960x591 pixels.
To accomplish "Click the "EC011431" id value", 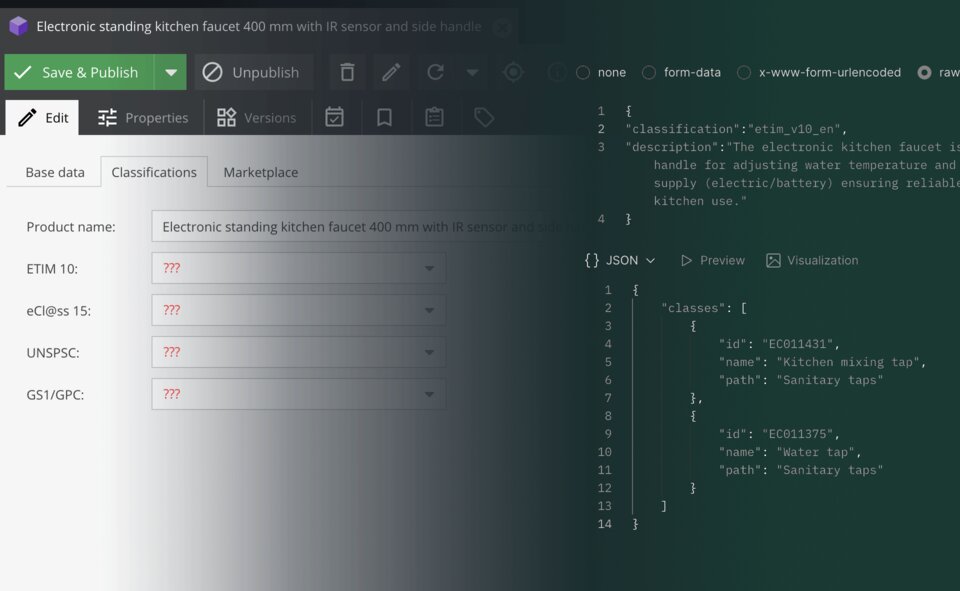I will pos(798,344).
